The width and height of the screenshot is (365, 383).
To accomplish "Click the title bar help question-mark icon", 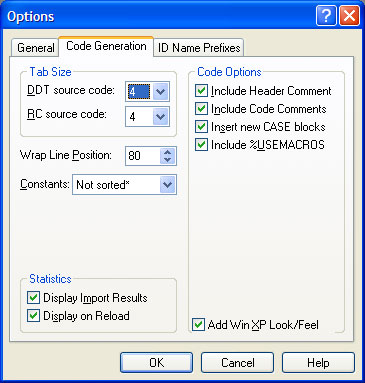I will [326, 16].
